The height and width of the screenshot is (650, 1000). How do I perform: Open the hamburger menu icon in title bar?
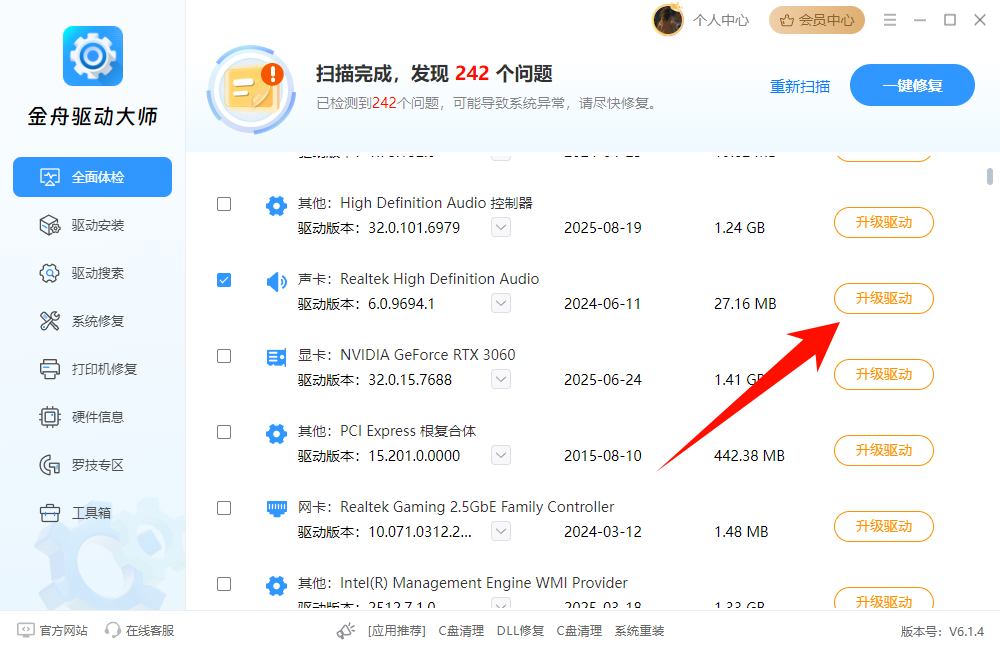pos(890,20)
